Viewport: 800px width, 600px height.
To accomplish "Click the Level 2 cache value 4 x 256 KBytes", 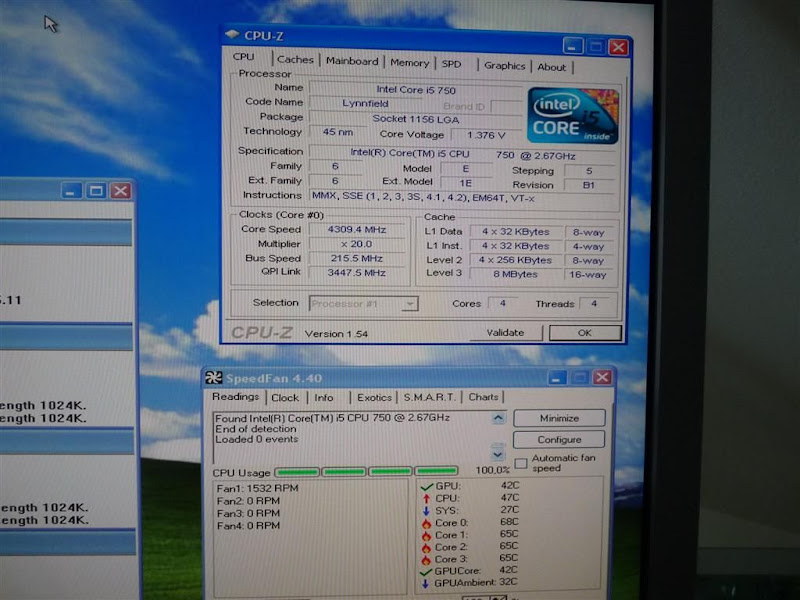I will 515,260.
